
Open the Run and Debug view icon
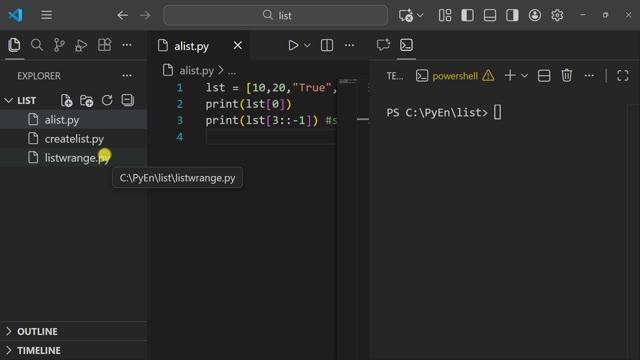(81, 45)
